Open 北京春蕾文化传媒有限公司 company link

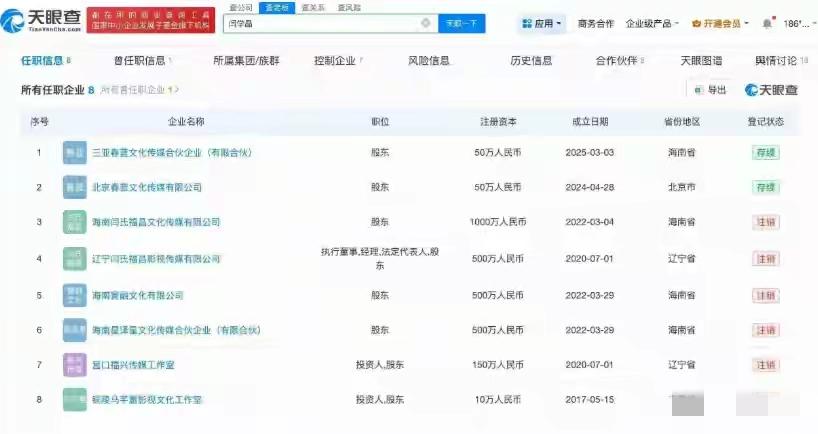147,187
